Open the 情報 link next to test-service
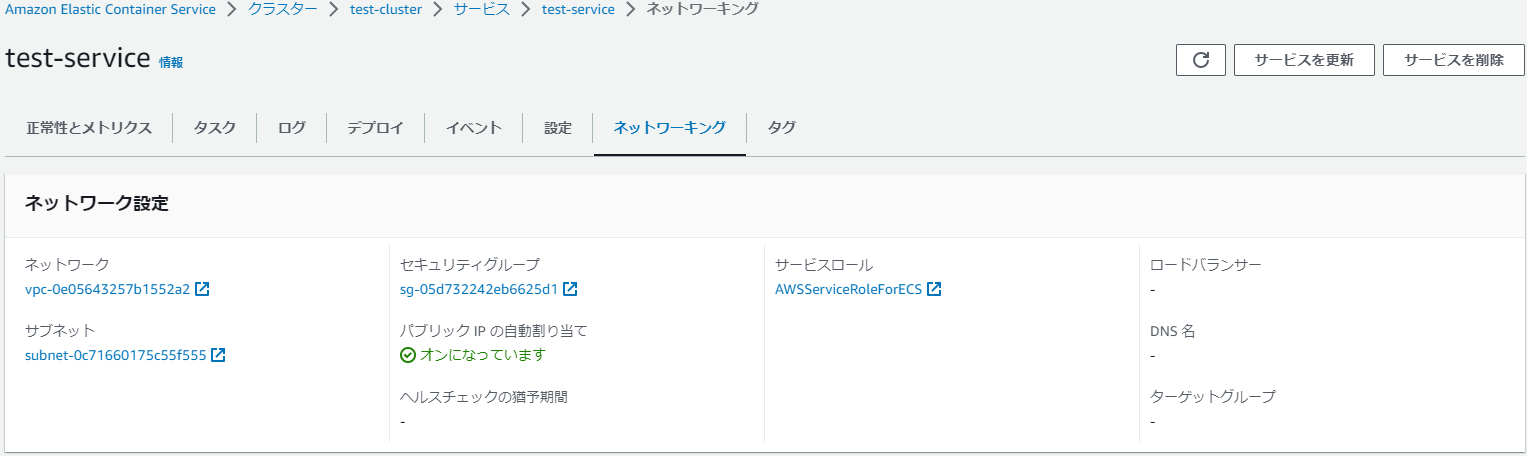Screen dimensions: 1527x456 171,62
